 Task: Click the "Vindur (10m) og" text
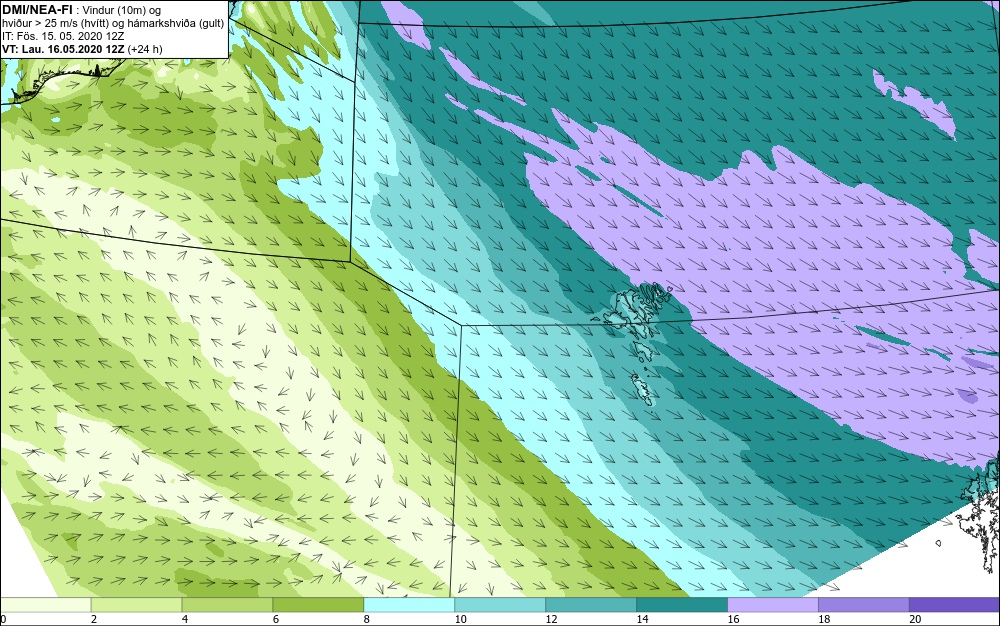click(122, 10)
